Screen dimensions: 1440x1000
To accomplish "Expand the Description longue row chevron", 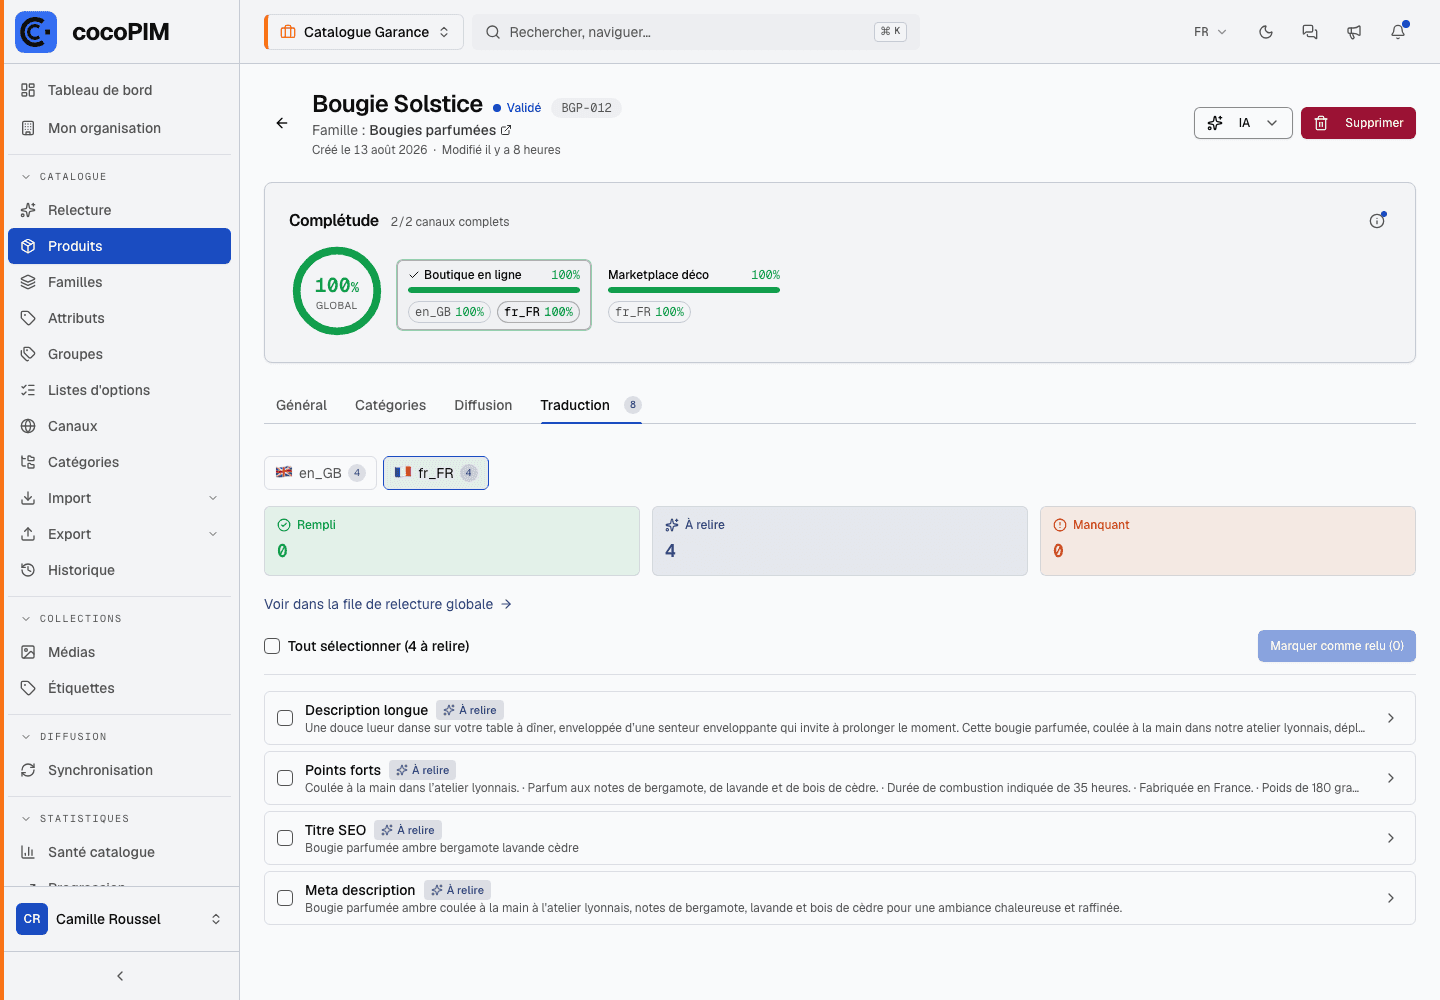I will pyautogui.click(x=1391, y=718).
